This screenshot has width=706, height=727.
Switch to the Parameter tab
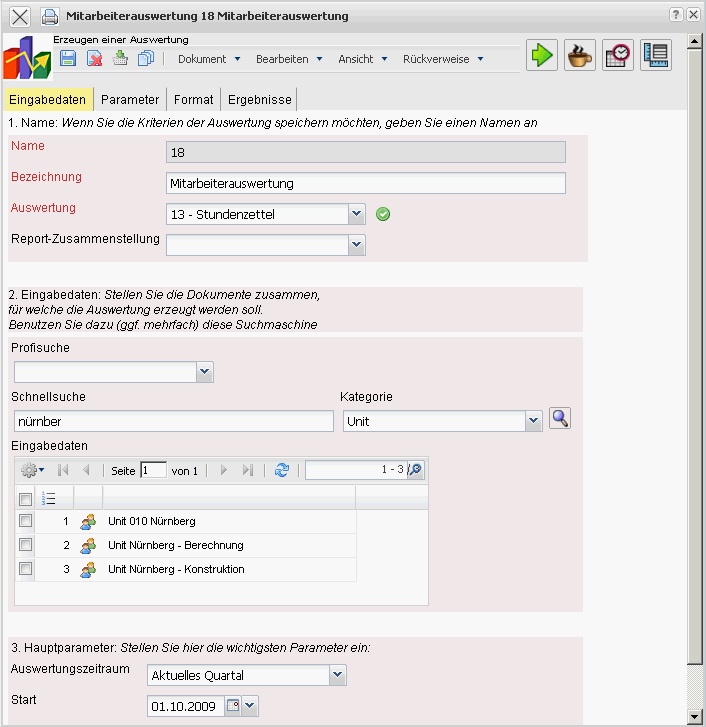[x=130, y=100]
